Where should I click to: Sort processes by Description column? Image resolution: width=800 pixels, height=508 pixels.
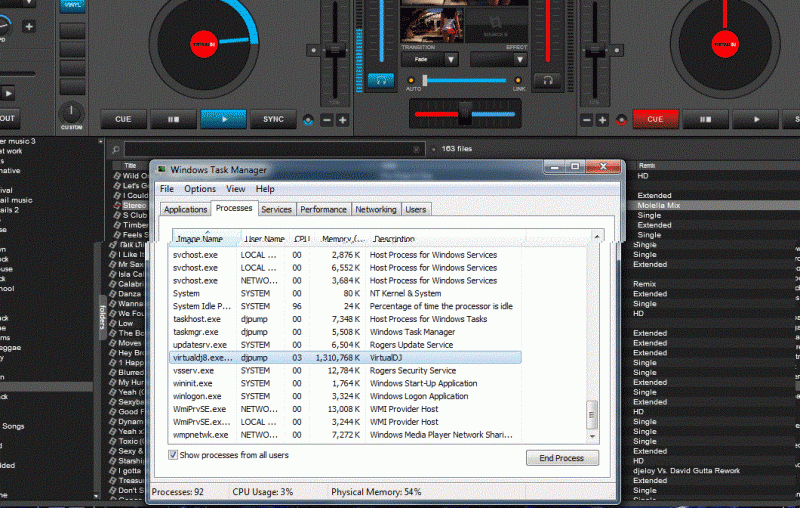click(394, 238)
